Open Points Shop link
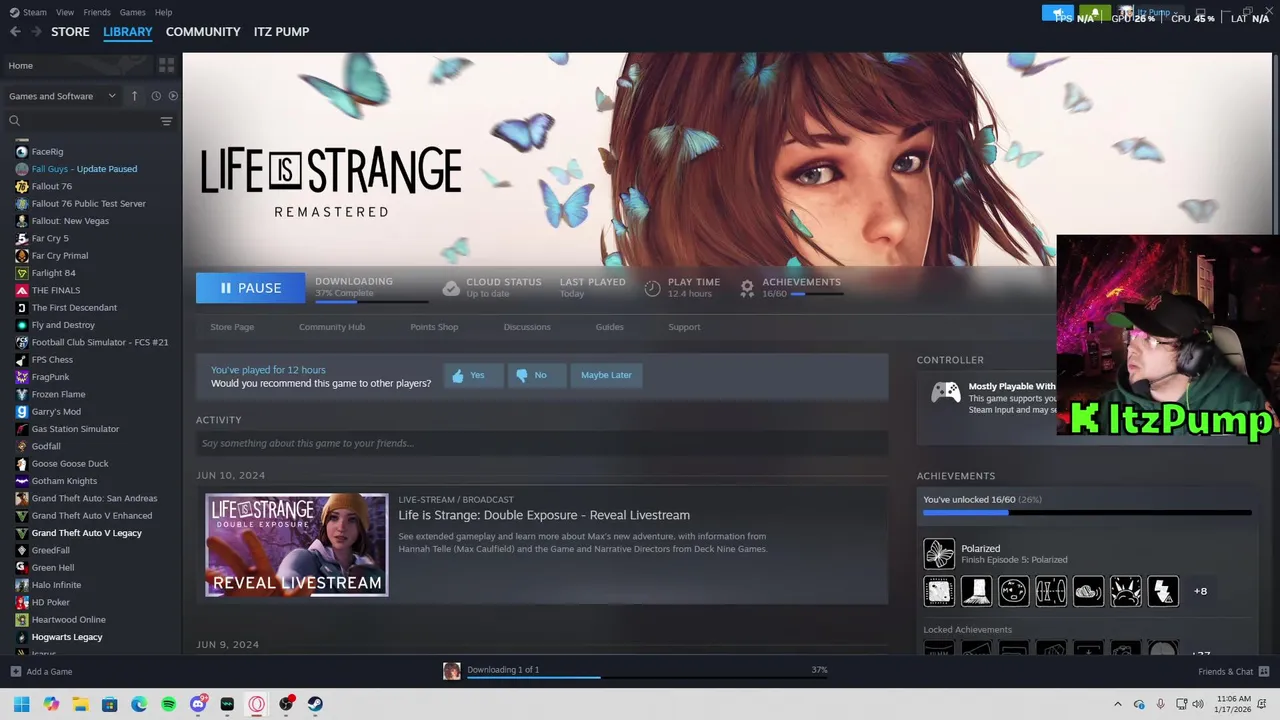Screen dimensions: 1280x720 coord(434,327)
